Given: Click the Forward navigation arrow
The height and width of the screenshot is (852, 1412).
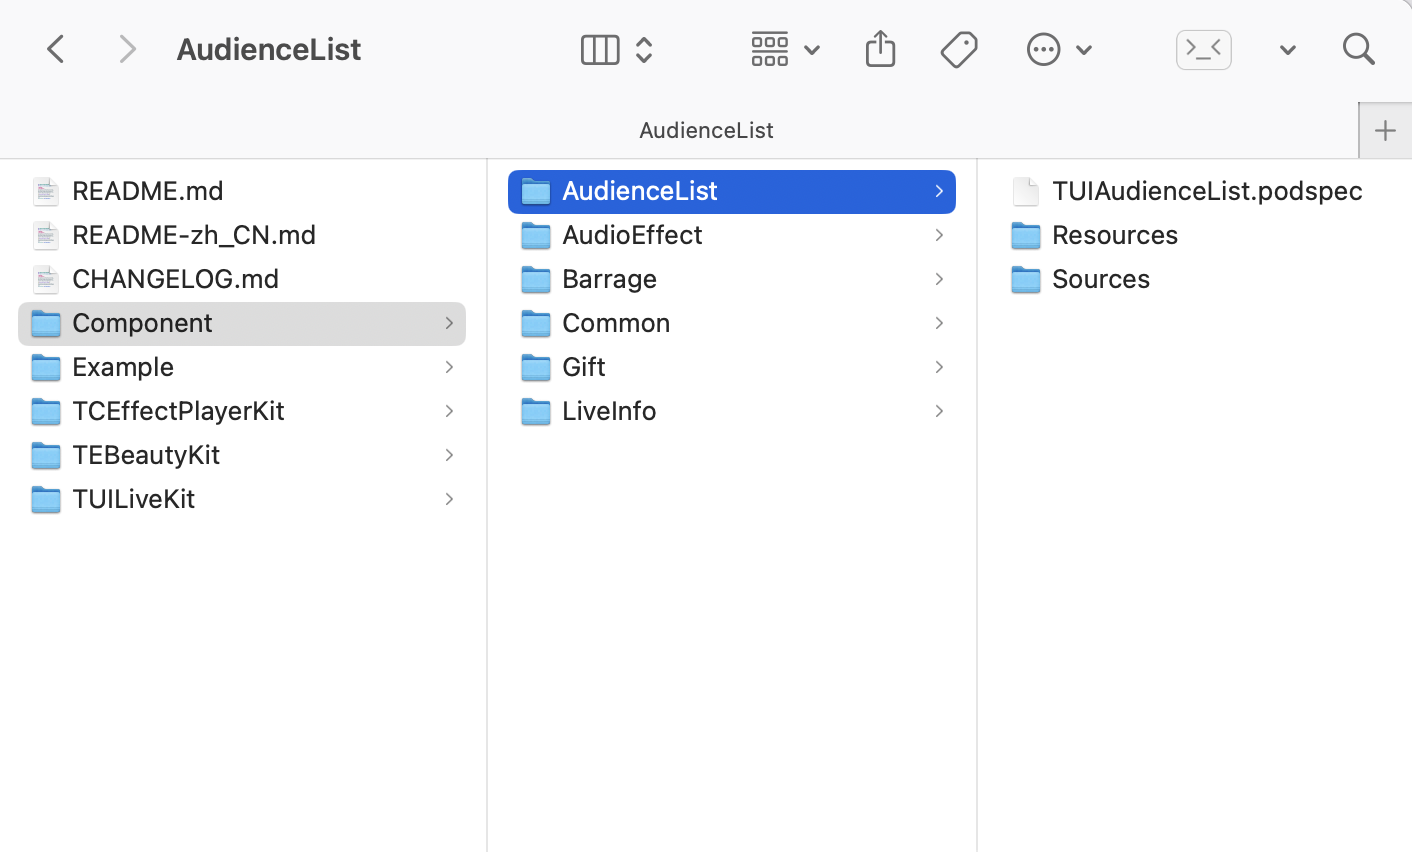Looking at the screenshot, I should [127, 49].
